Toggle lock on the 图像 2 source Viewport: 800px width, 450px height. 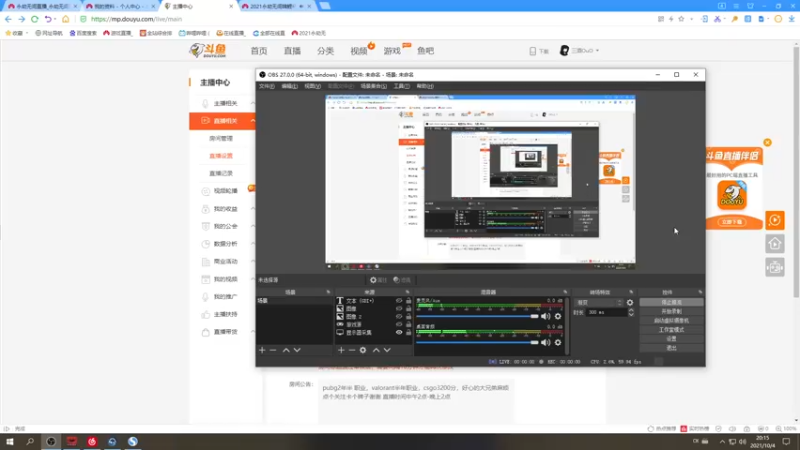click(408, 316)
